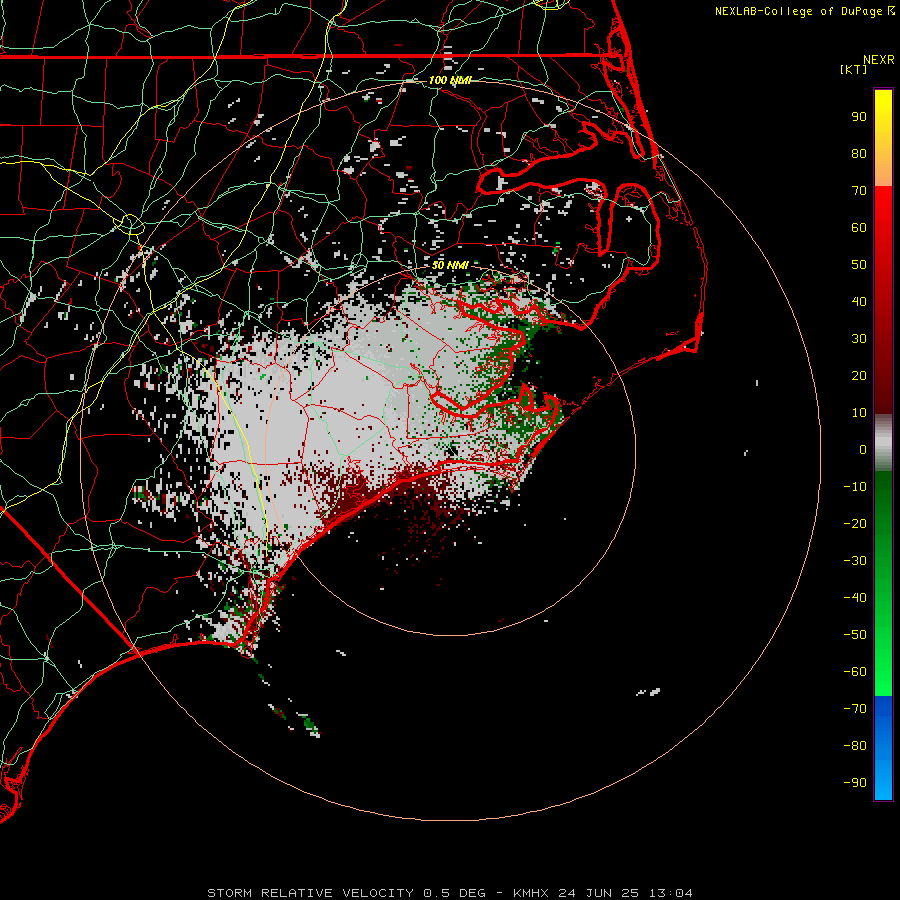Click the -70 knot value on the scale

[855, 709]
